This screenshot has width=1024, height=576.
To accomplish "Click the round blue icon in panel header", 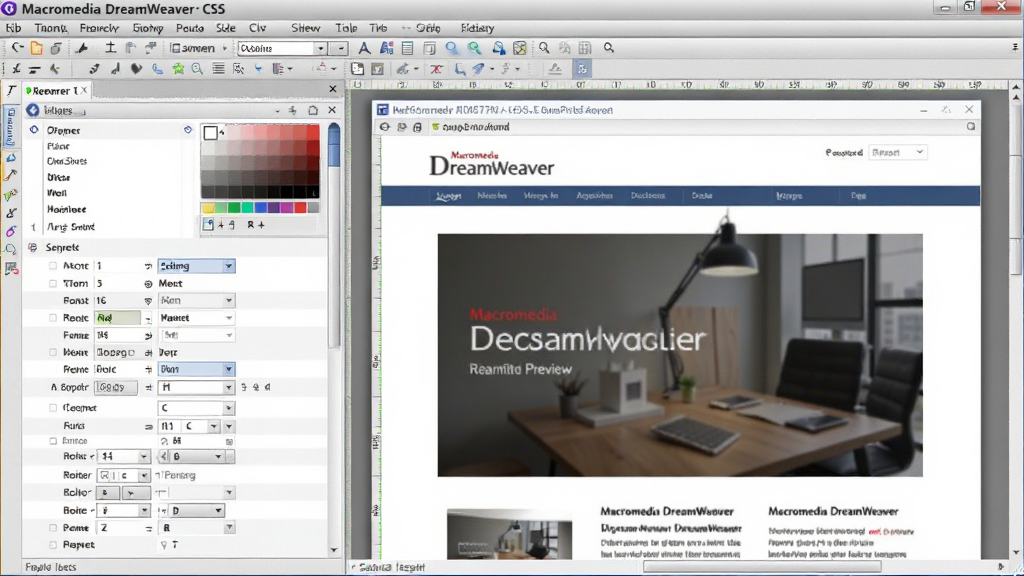I will click(x=33, y=110).
